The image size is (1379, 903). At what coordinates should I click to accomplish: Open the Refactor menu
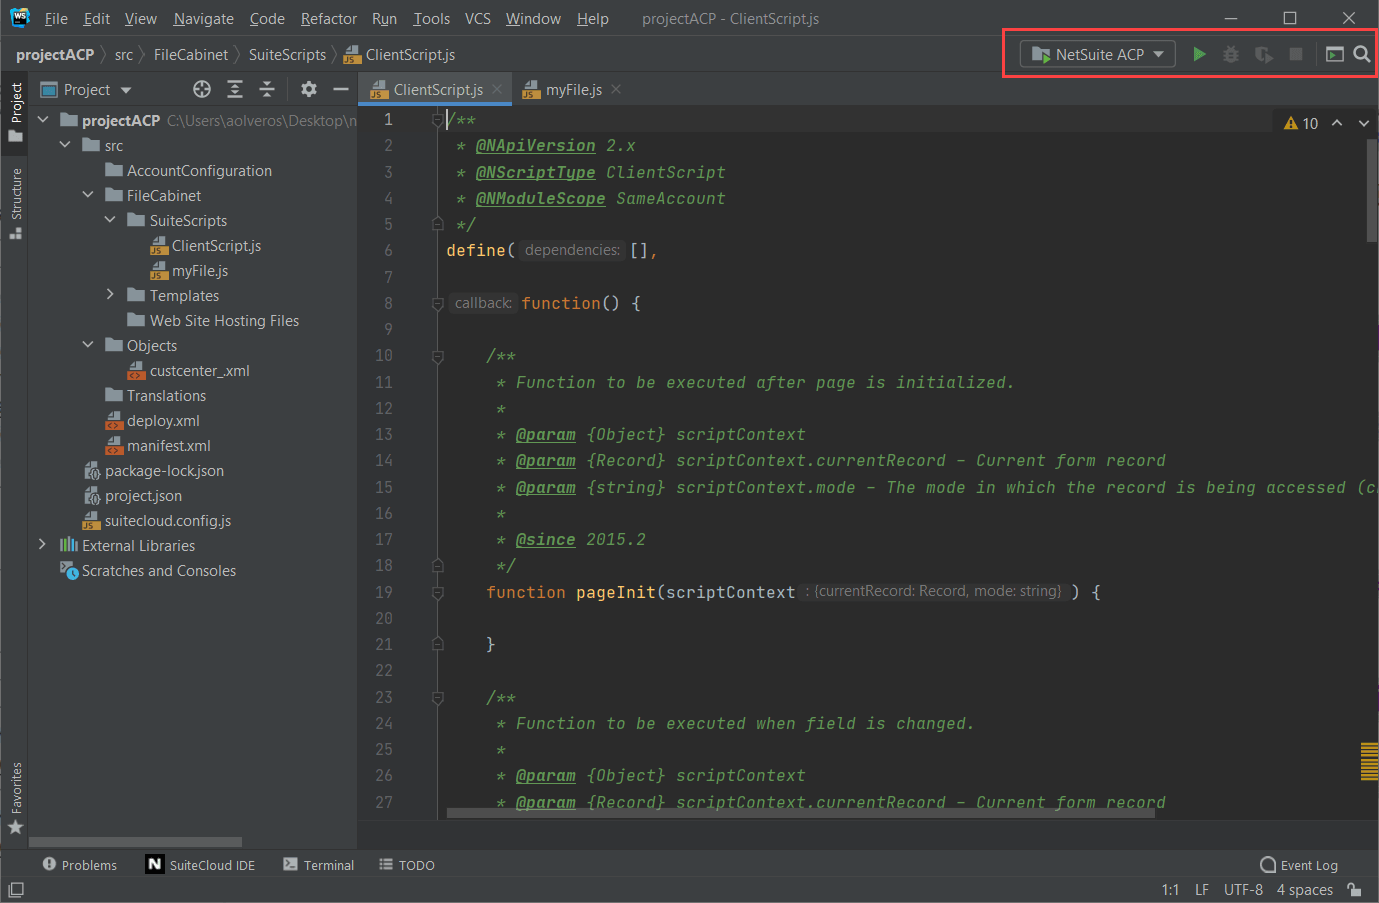(x=328, y=18)
